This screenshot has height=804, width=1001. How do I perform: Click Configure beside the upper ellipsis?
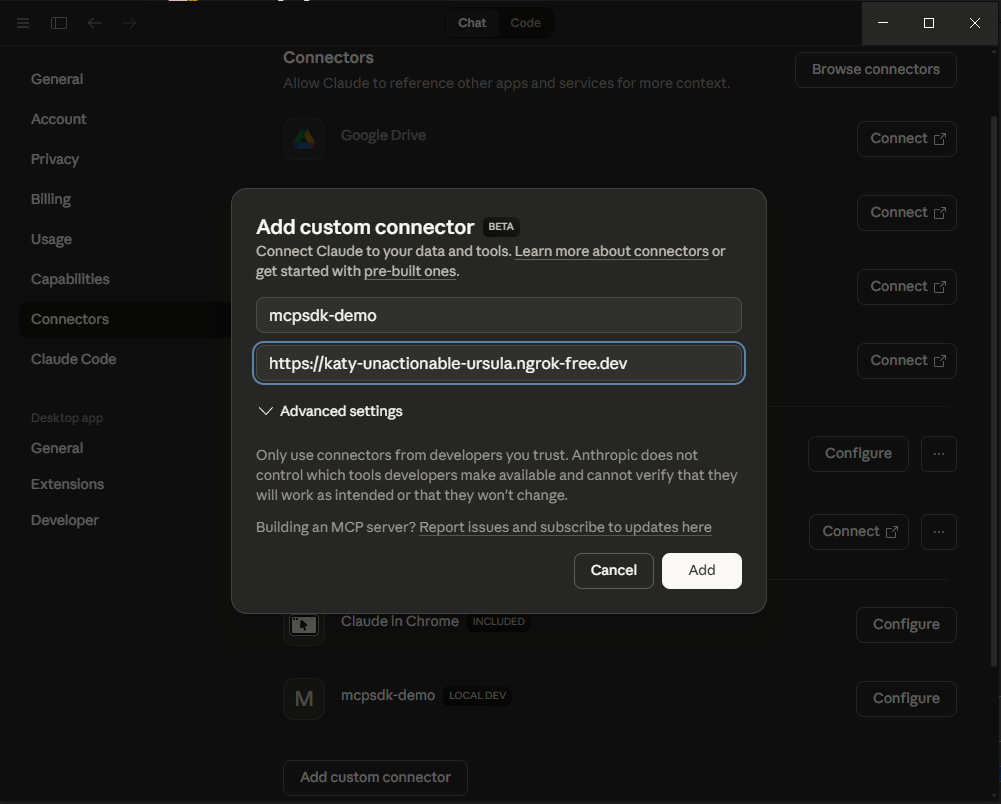tap(858, 454)
